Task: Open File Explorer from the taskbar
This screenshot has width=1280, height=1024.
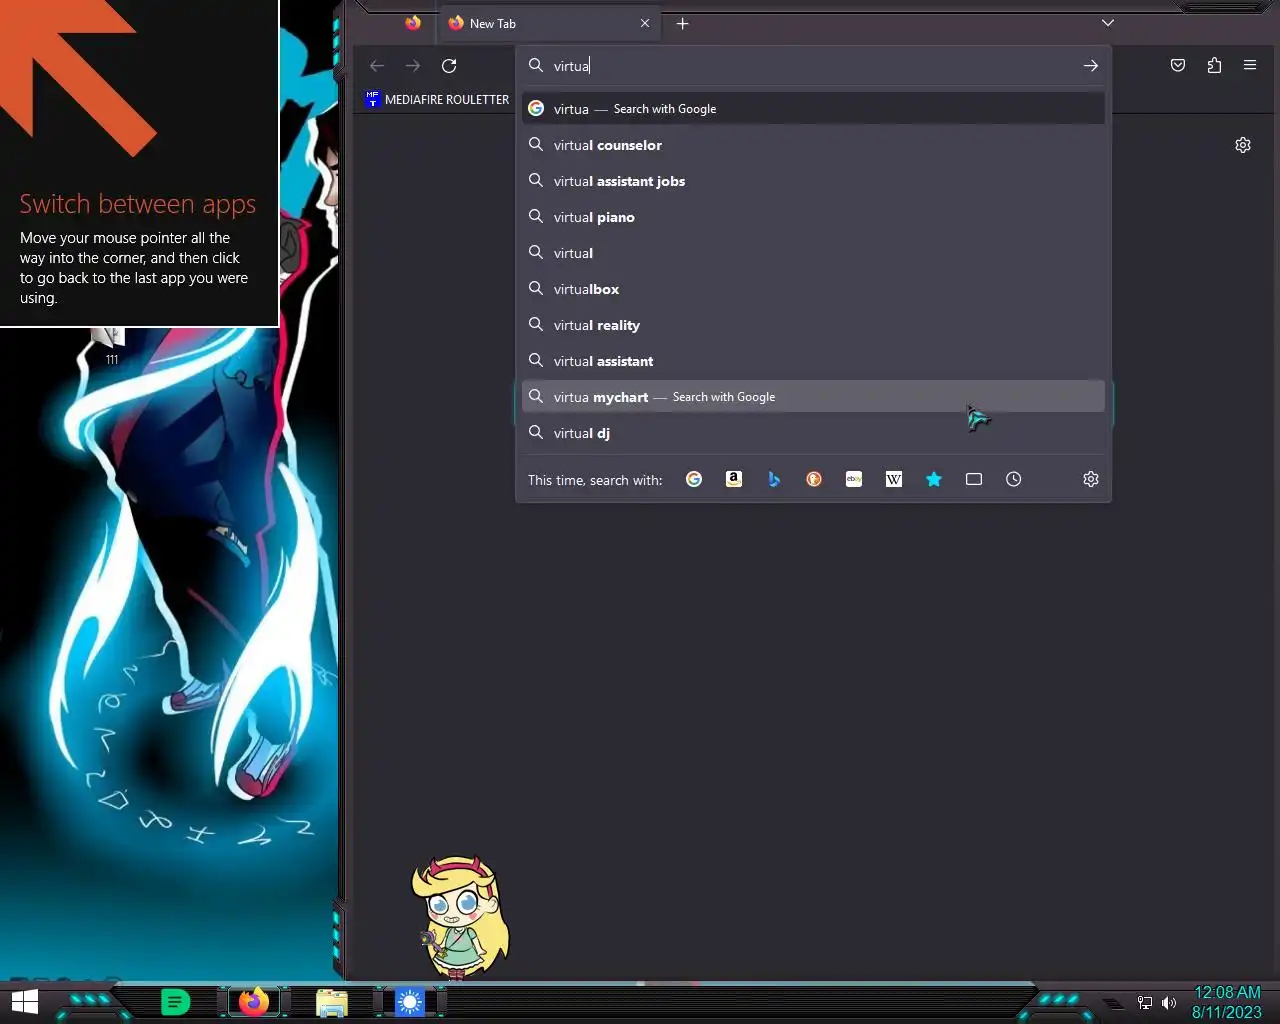Action: 332,1002
